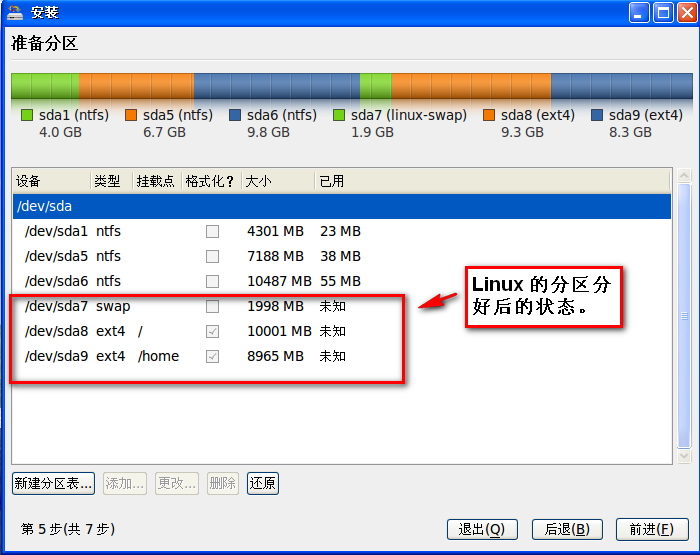Toggle format checkbox for /dev/sda5

click(212, 256)
